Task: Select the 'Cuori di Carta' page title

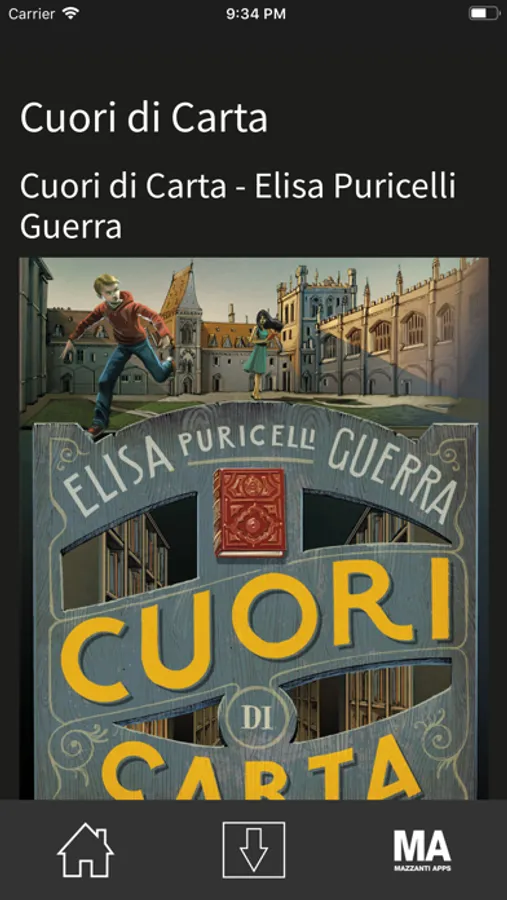Action: tap(144, 118)
